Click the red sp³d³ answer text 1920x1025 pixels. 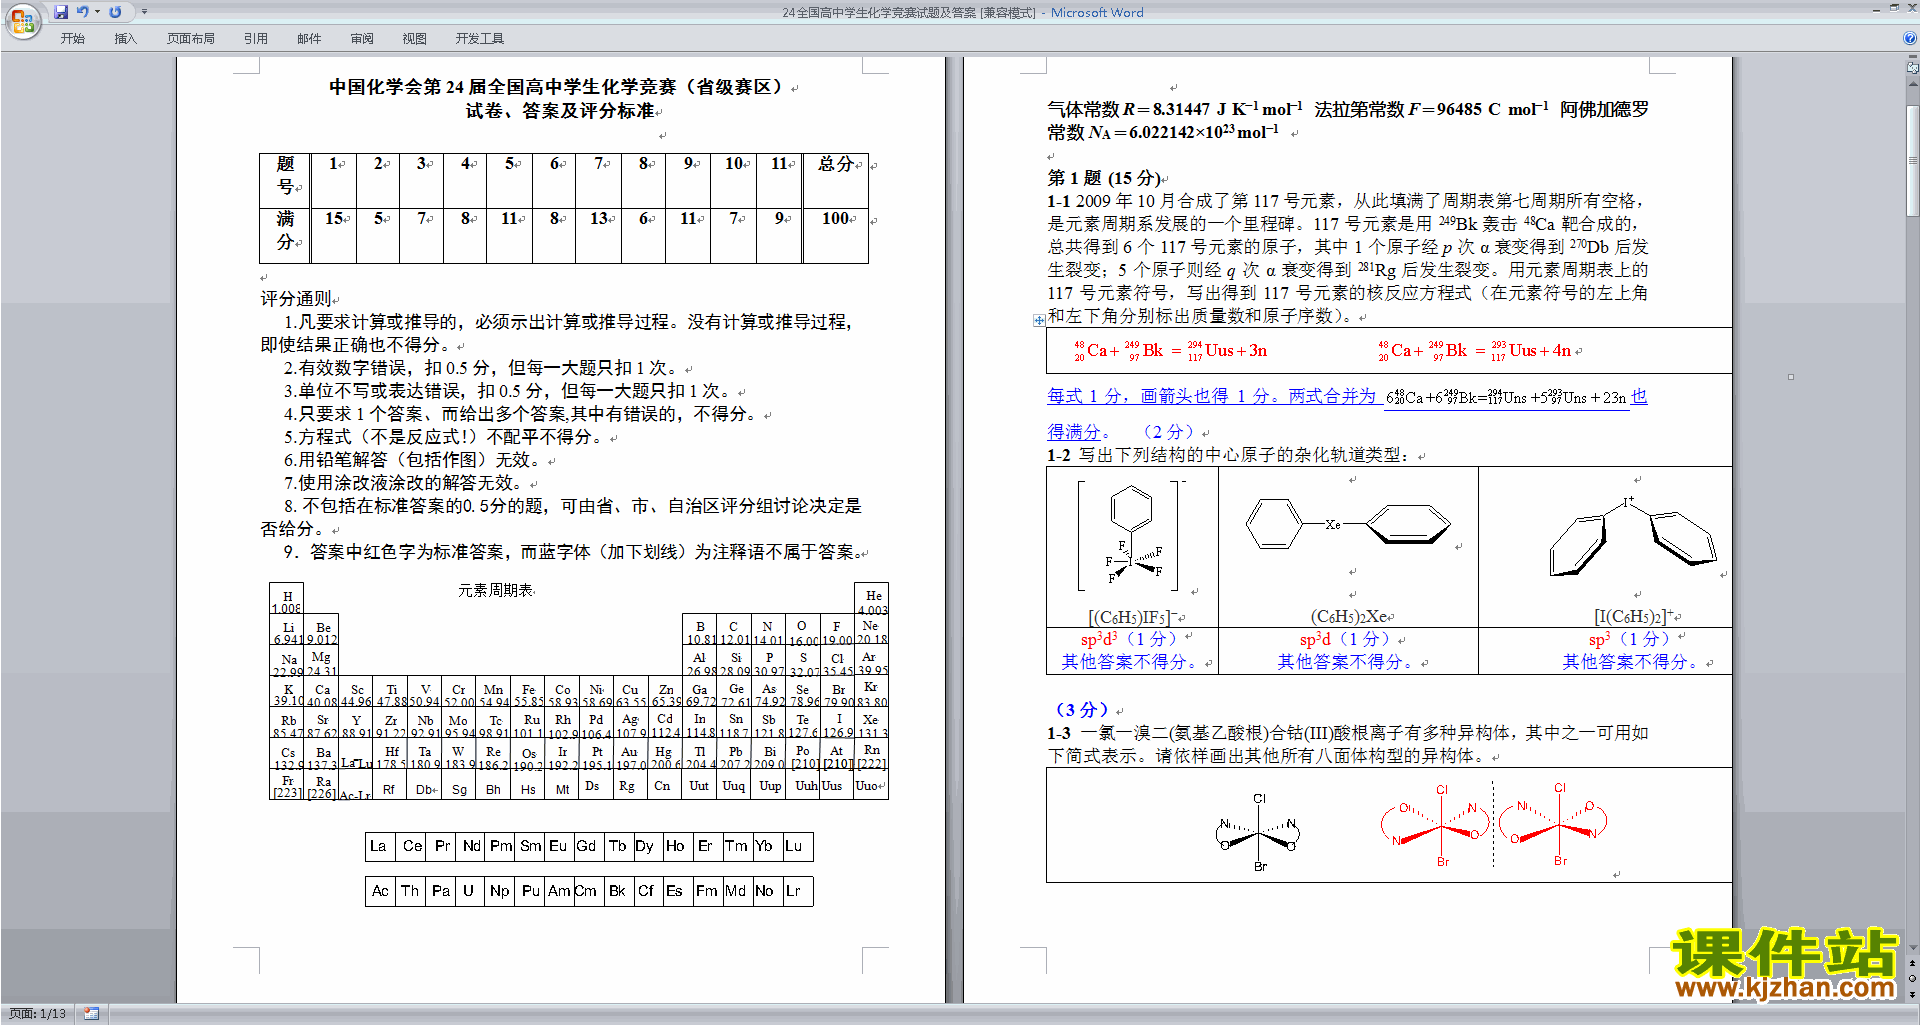coord(1098,639)
